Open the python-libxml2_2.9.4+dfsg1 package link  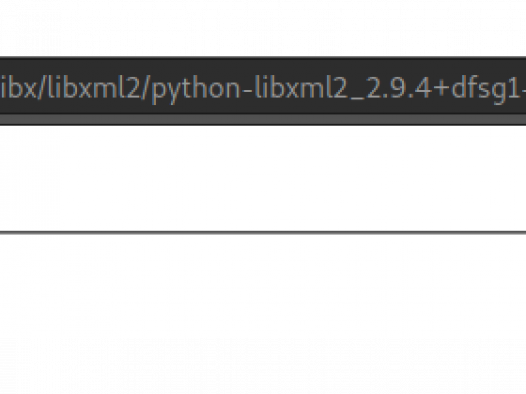263,89
